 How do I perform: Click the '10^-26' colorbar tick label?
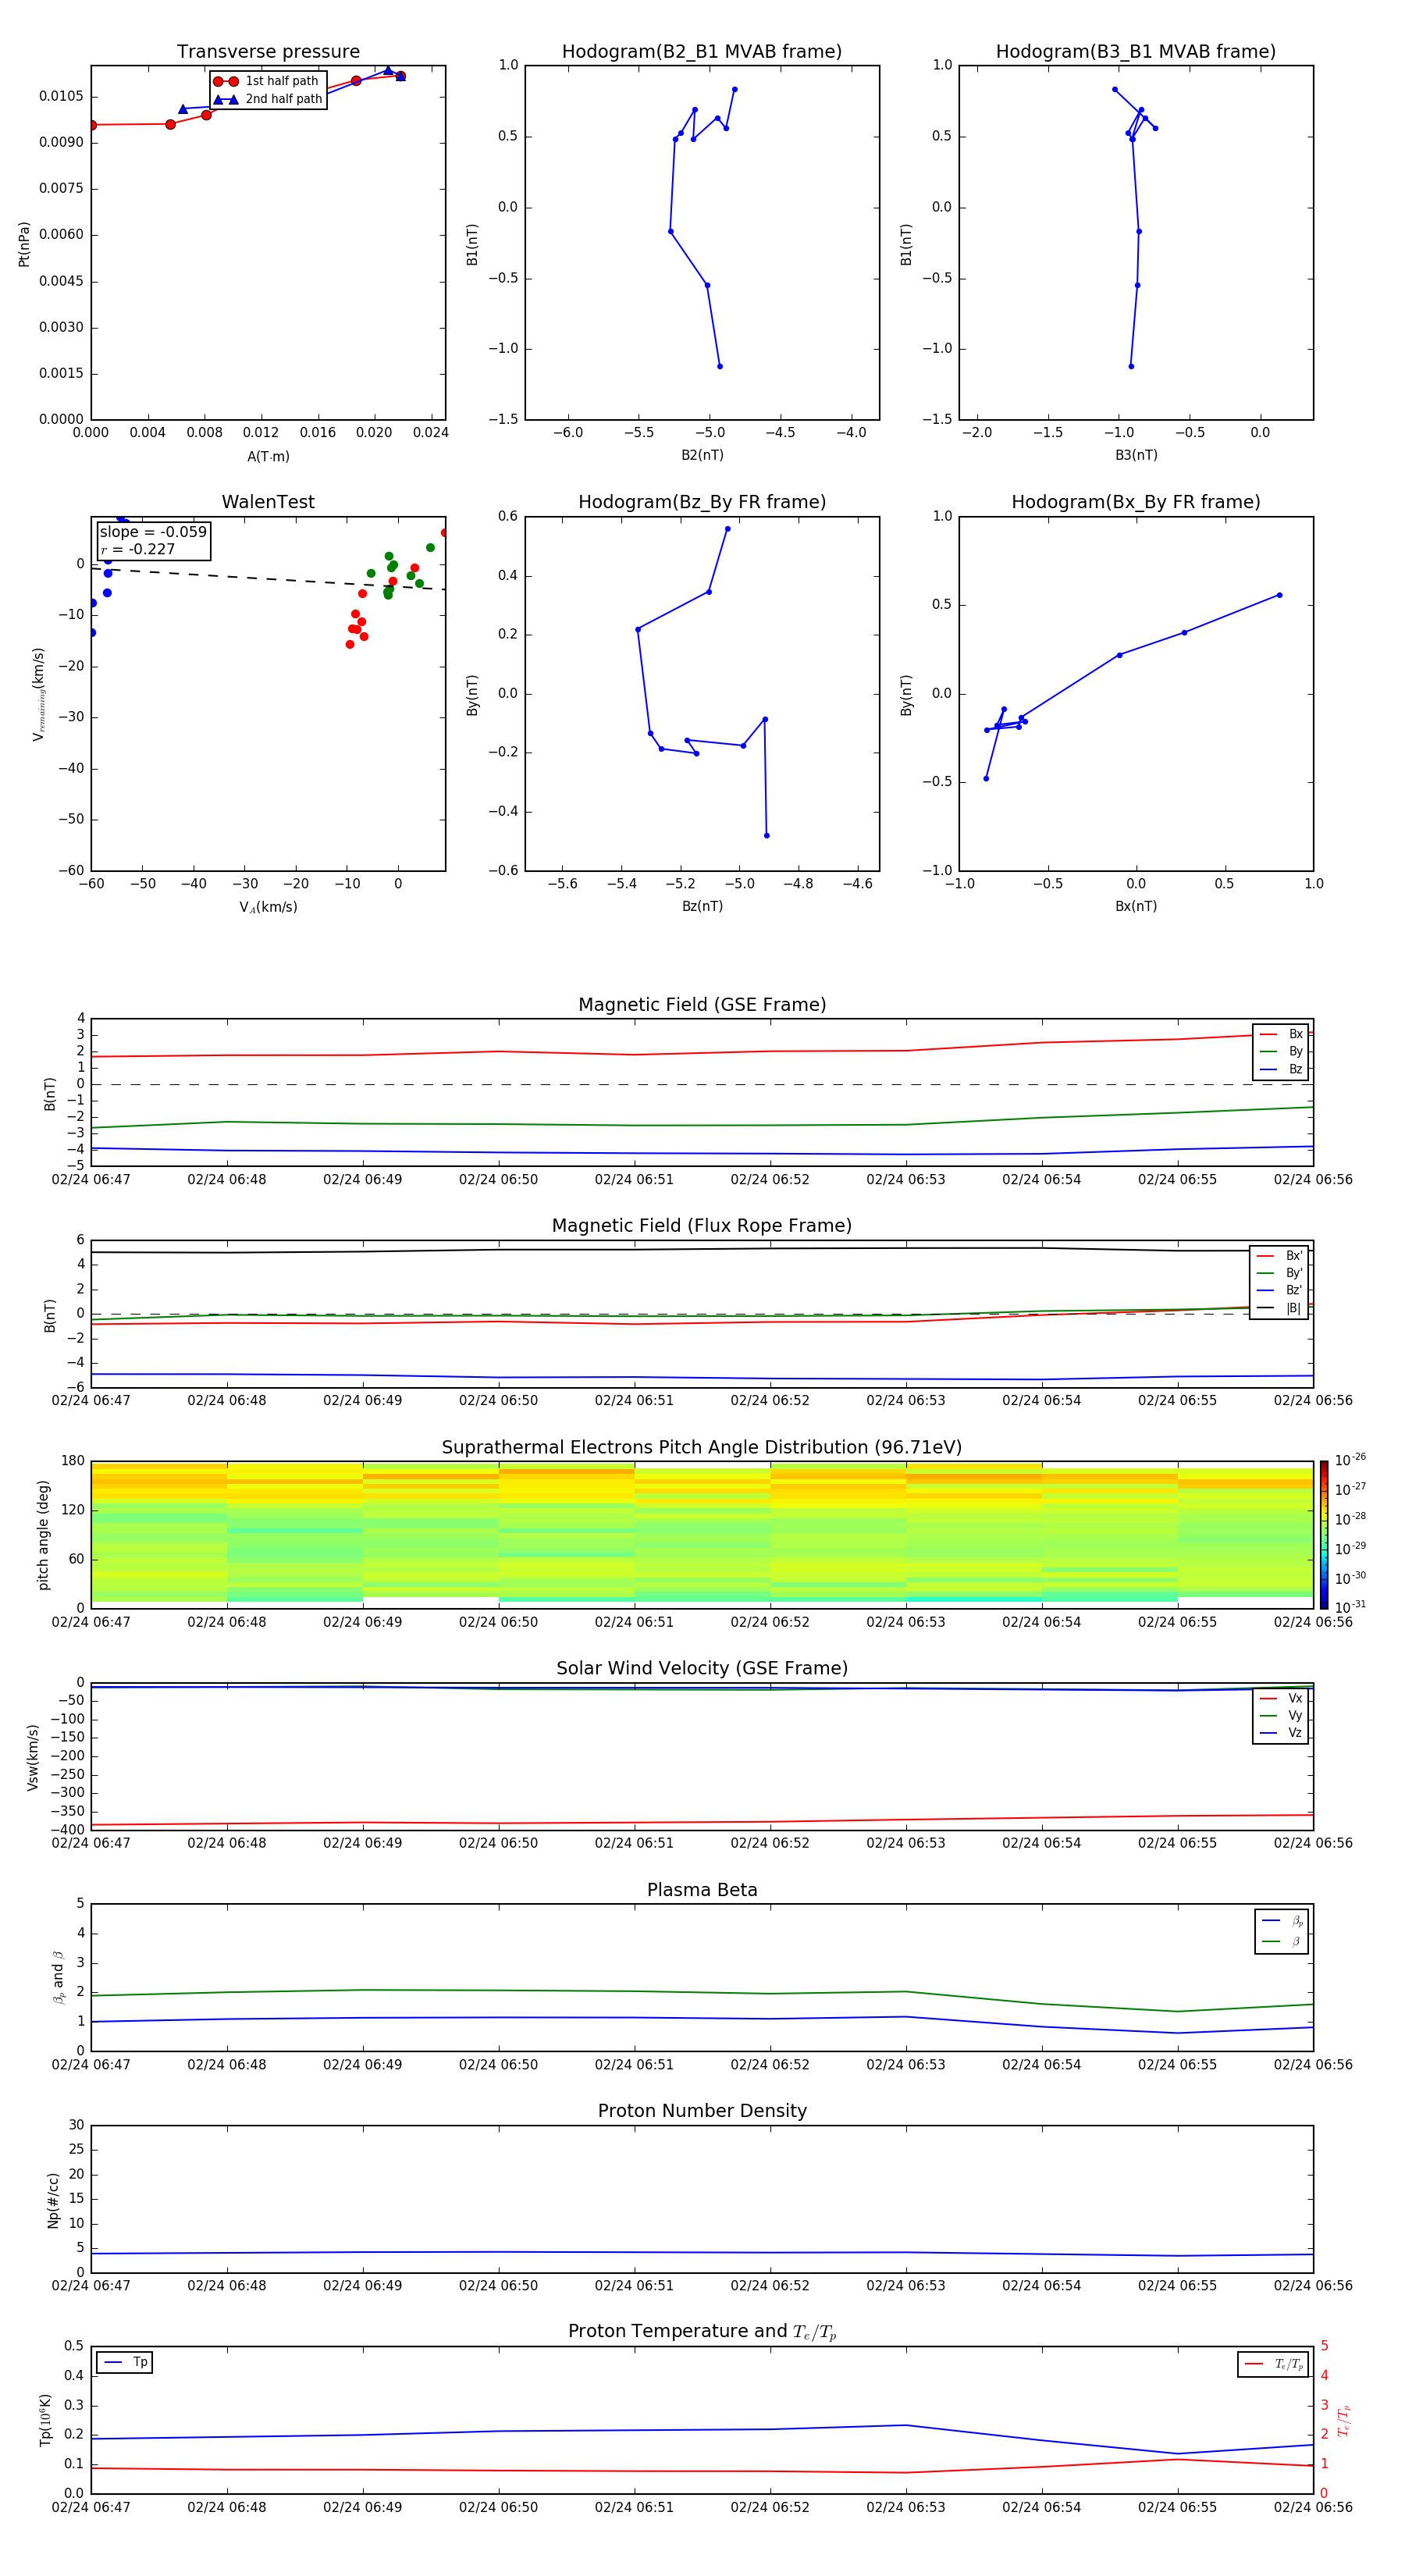pos(1350,1460)
